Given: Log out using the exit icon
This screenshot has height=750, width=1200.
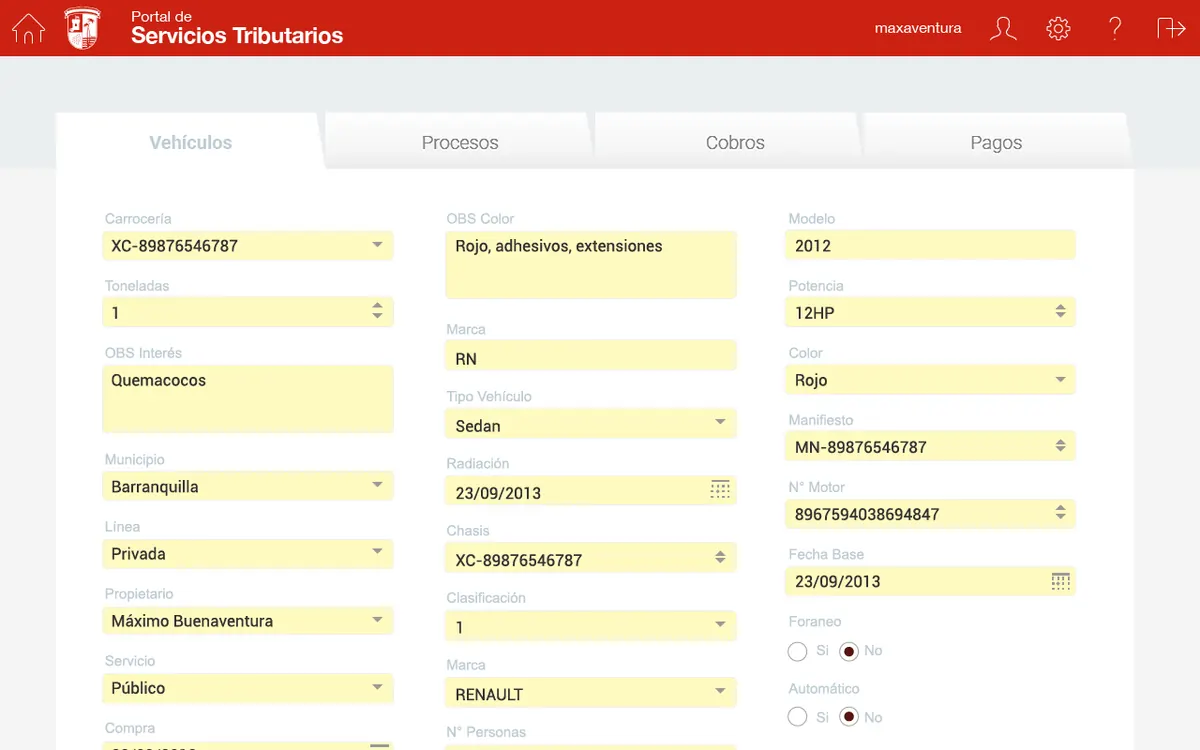Looking at the screenshot, I should [x=1171, y=28].
